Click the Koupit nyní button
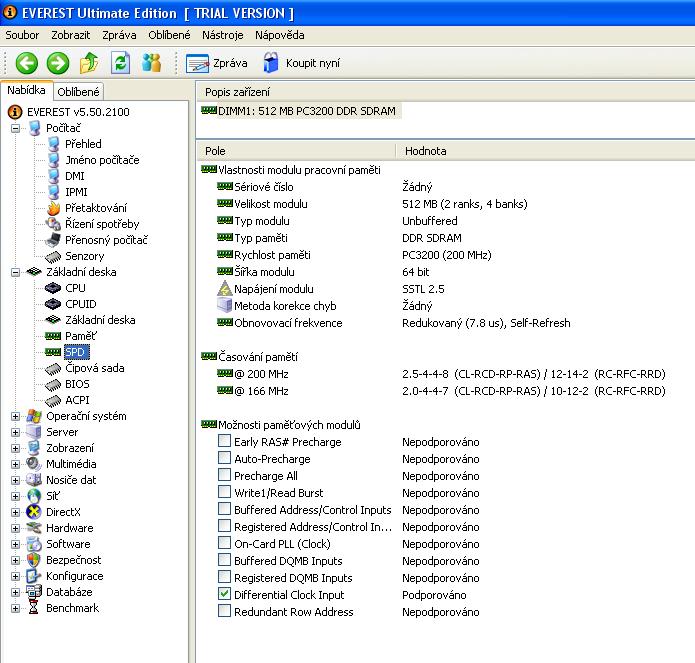The height and width of the screenshot is (663, 695). point(301,63)
